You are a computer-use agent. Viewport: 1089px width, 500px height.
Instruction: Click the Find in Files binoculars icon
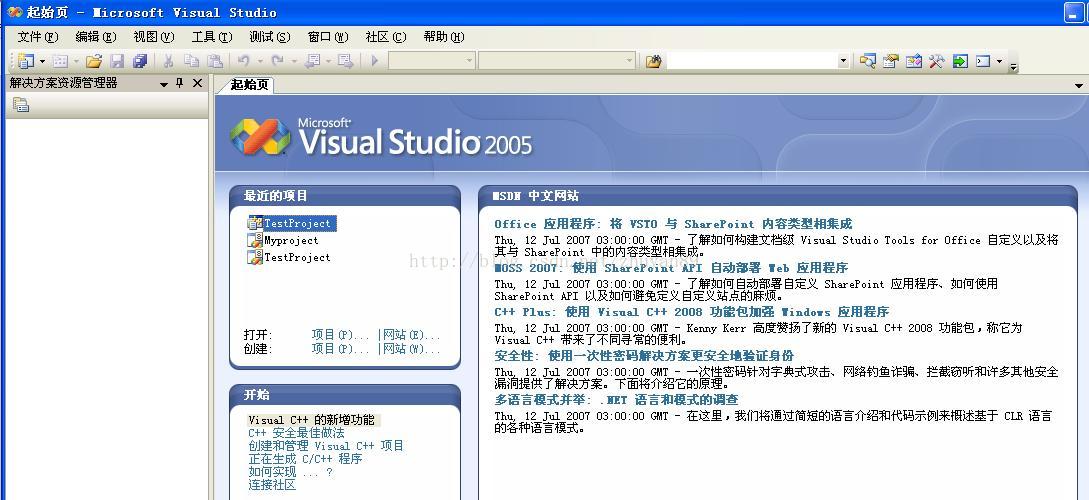[x=653, y=61]
